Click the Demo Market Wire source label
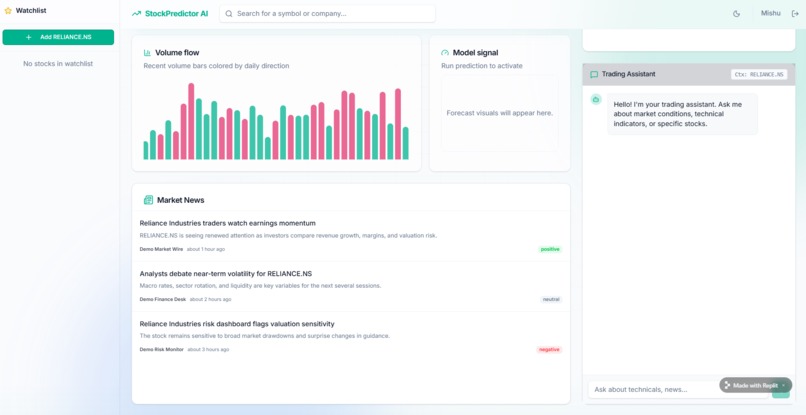 [161, 249]
